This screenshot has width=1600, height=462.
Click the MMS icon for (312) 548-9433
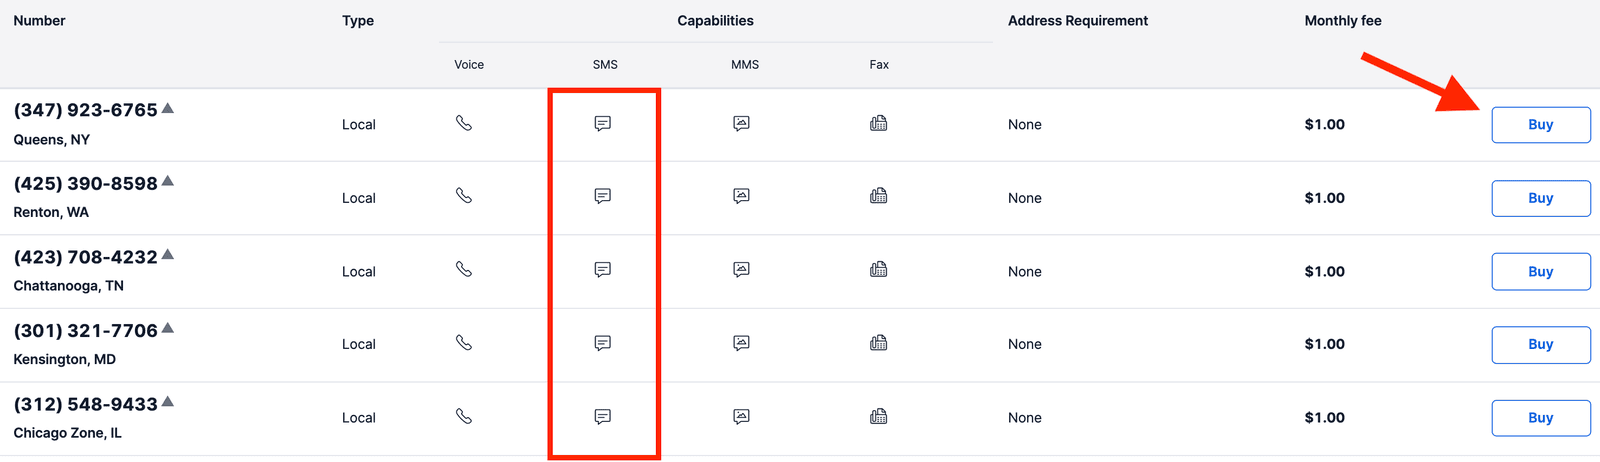(741, 417)
